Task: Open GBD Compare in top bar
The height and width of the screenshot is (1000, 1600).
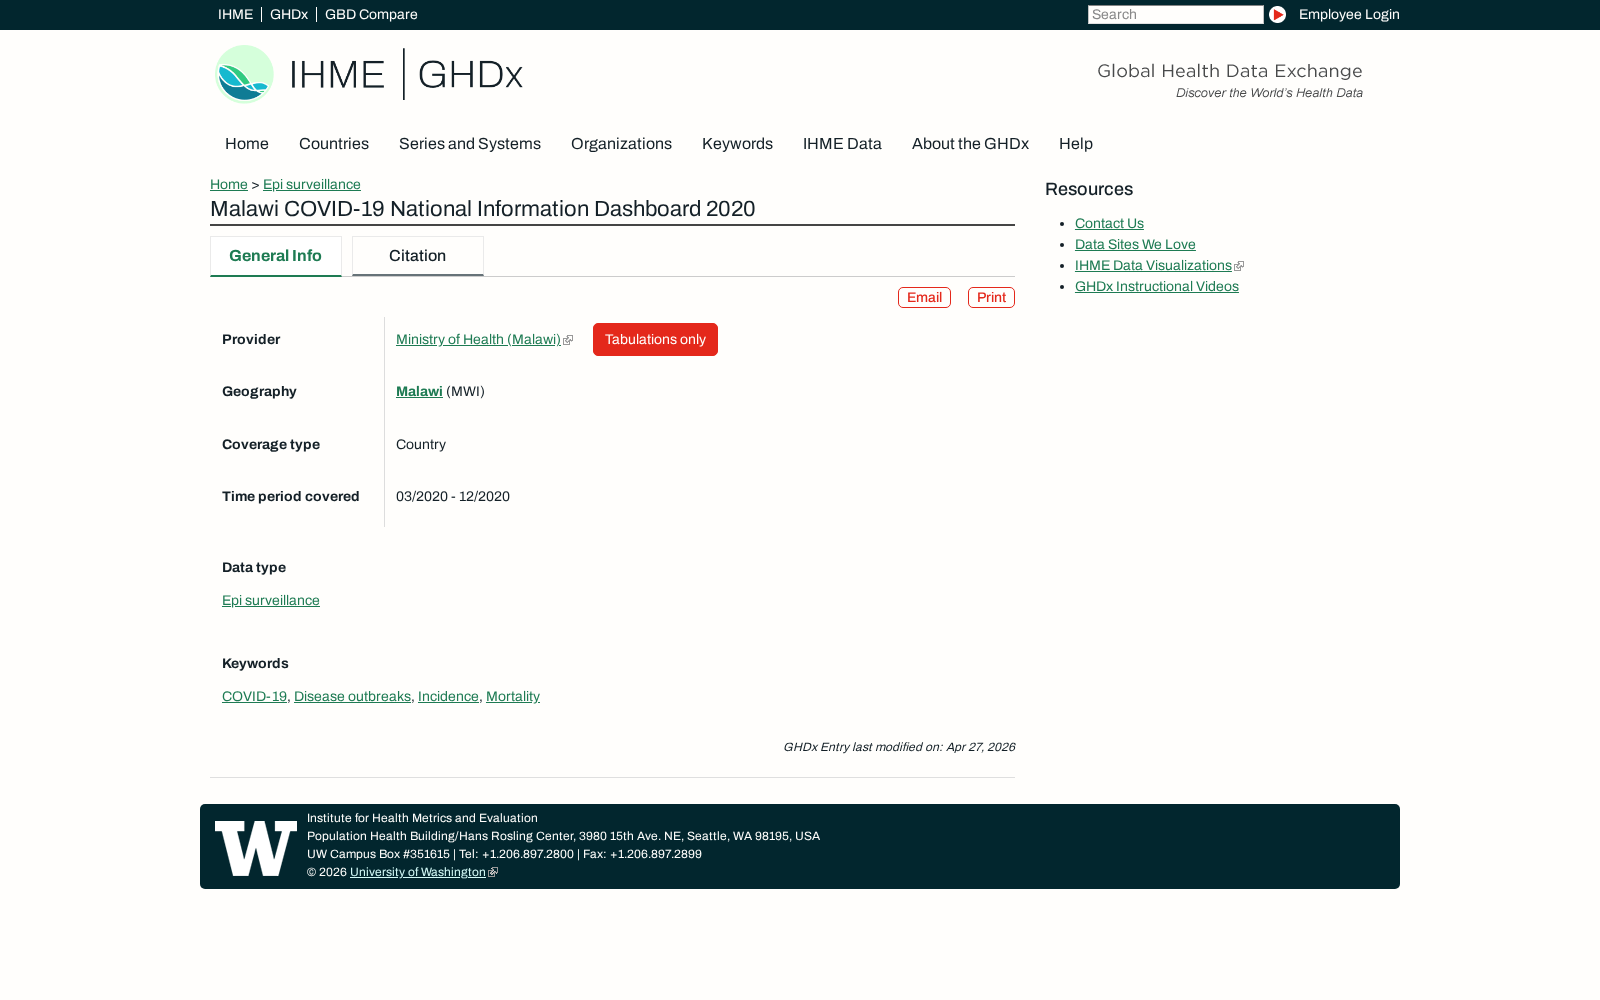Action: pyautogui.click(x=371, y=14)
